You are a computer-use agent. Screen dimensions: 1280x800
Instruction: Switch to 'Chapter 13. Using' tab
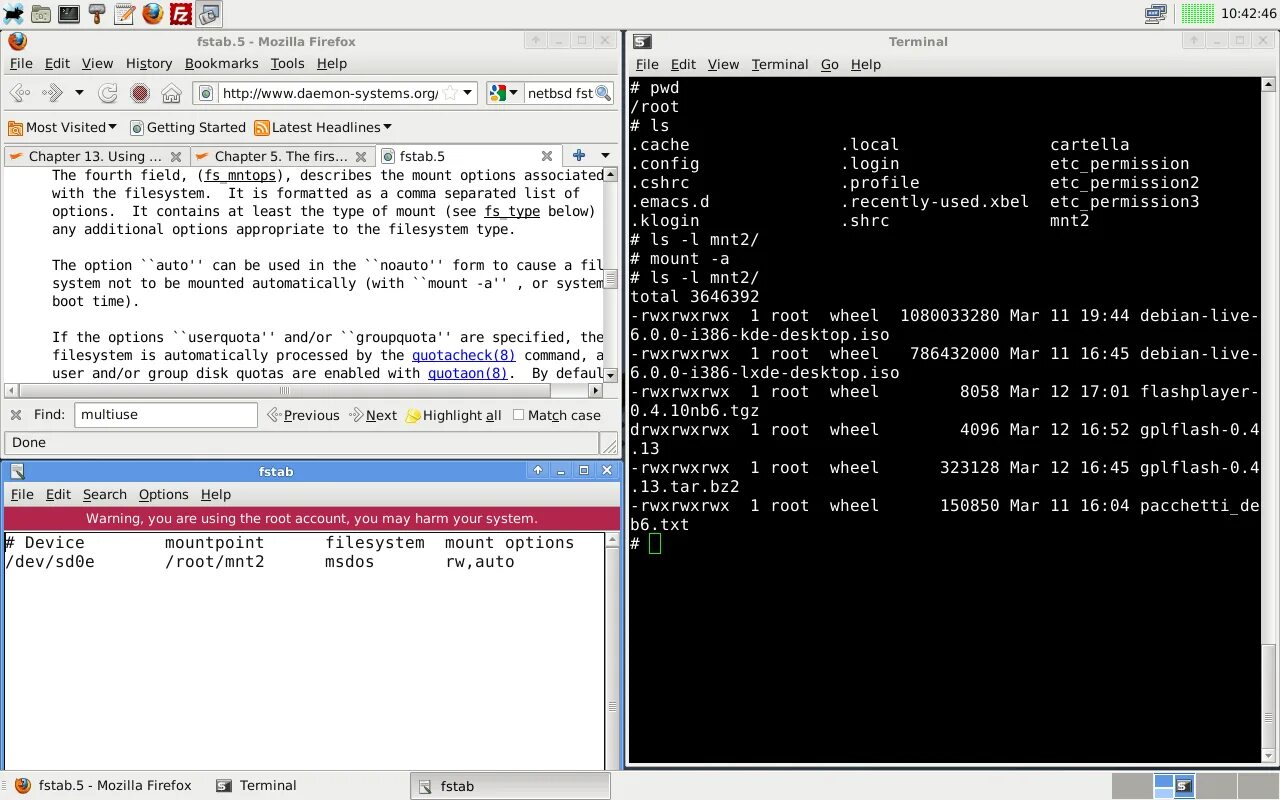click(95, 156)
